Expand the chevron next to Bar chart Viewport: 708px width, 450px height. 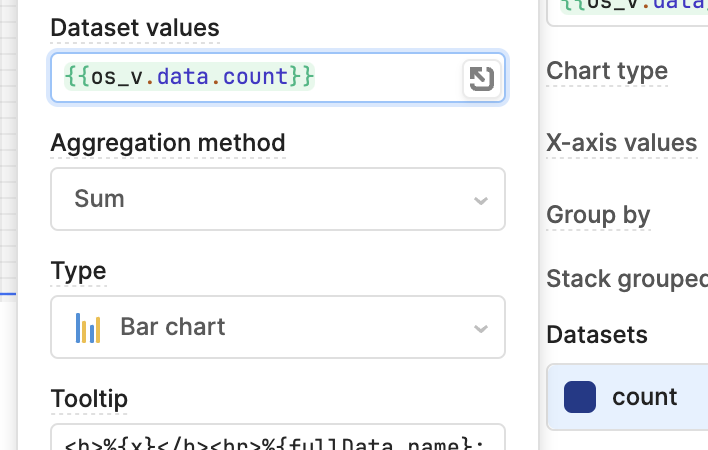tap(481, 328)
